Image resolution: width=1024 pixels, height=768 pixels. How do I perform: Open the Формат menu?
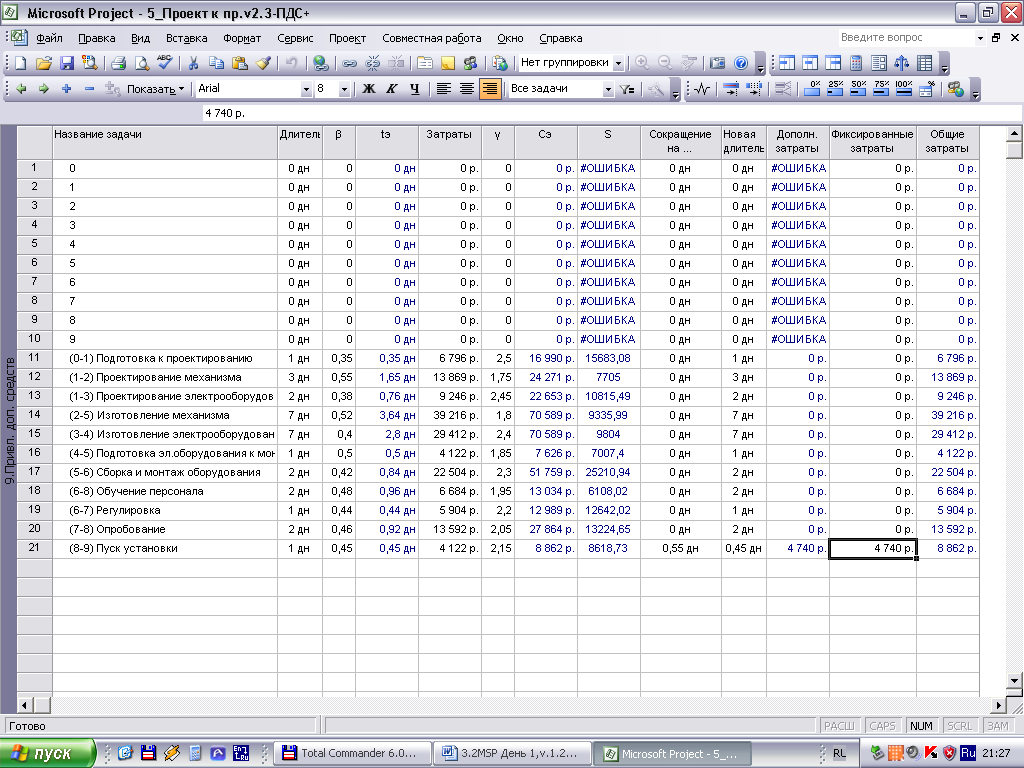(242, 38)
